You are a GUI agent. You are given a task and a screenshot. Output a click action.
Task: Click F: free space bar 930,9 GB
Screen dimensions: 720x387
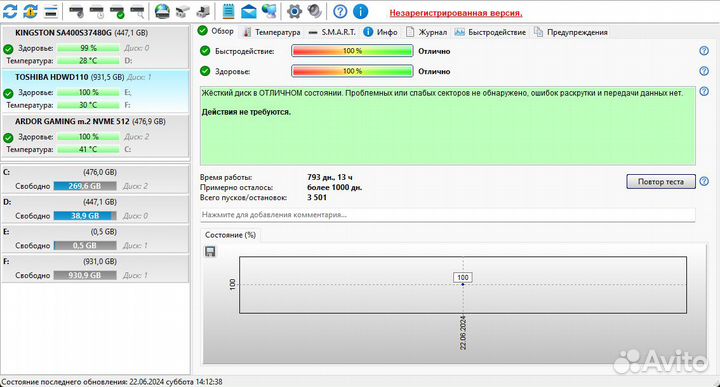(x=85, y=275)
